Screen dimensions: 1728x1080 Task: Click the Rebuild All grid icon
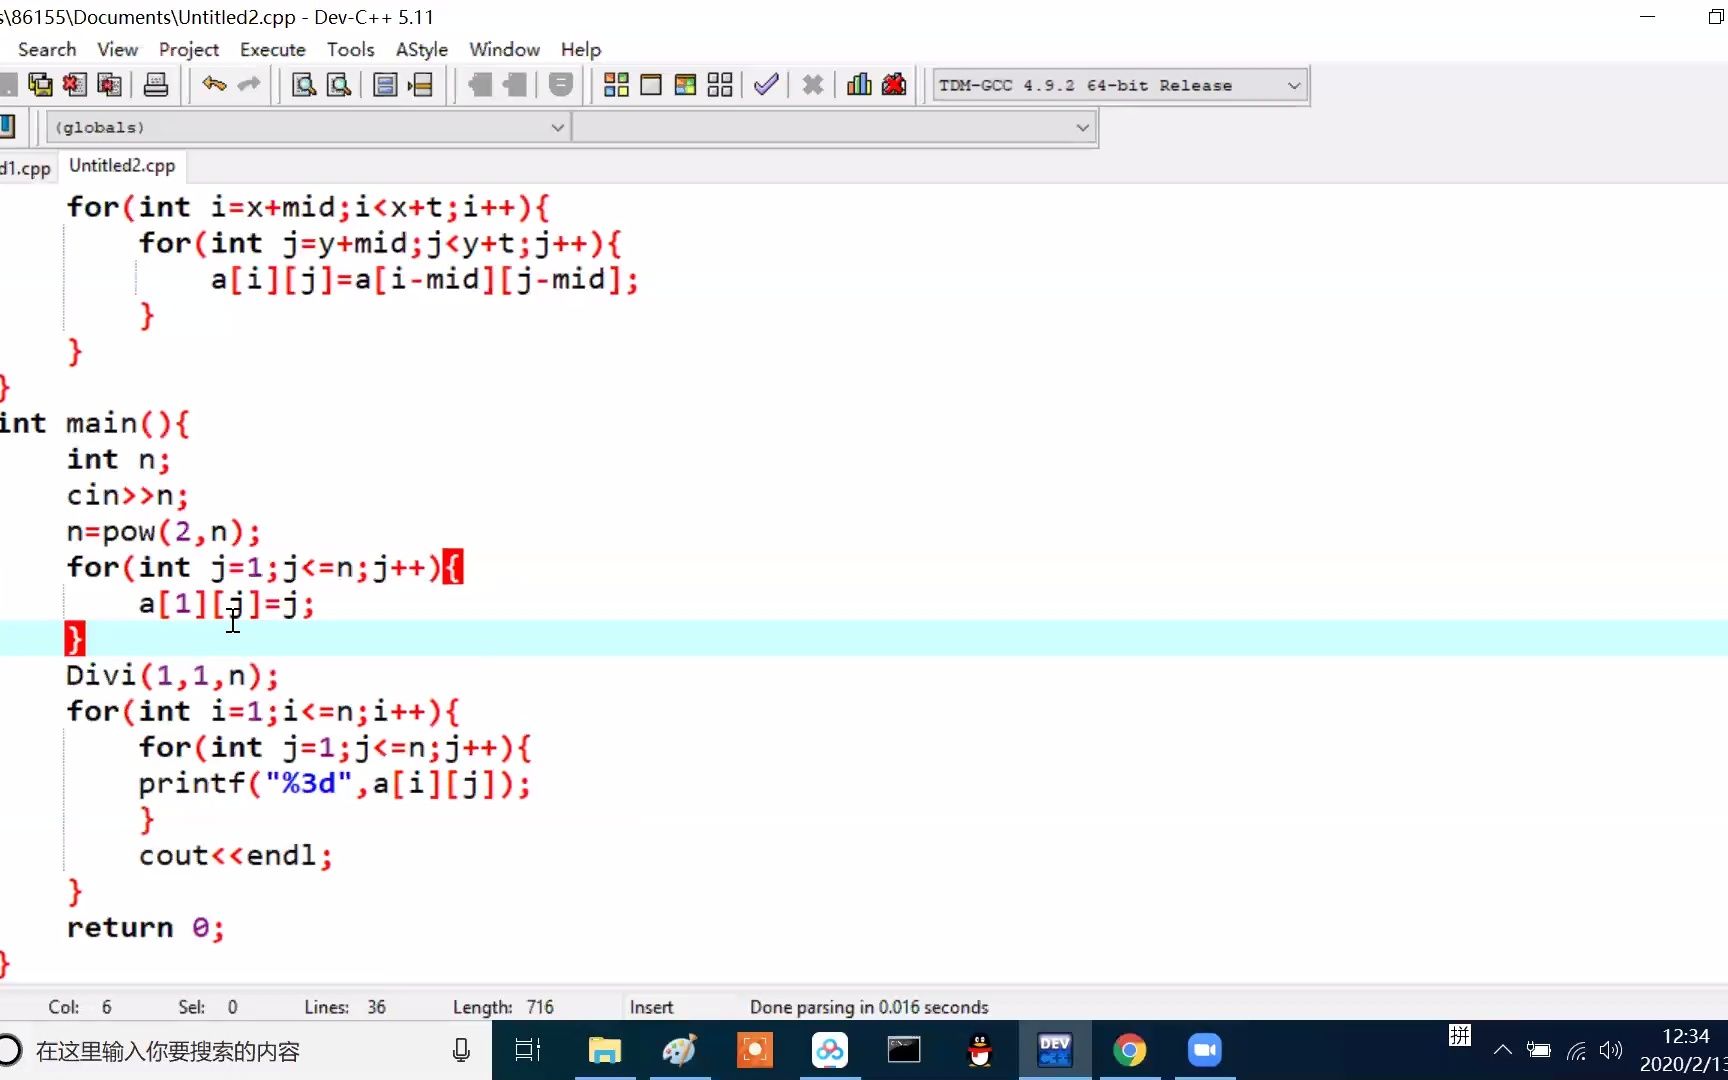pyautogui.click(x=720, y=85)
